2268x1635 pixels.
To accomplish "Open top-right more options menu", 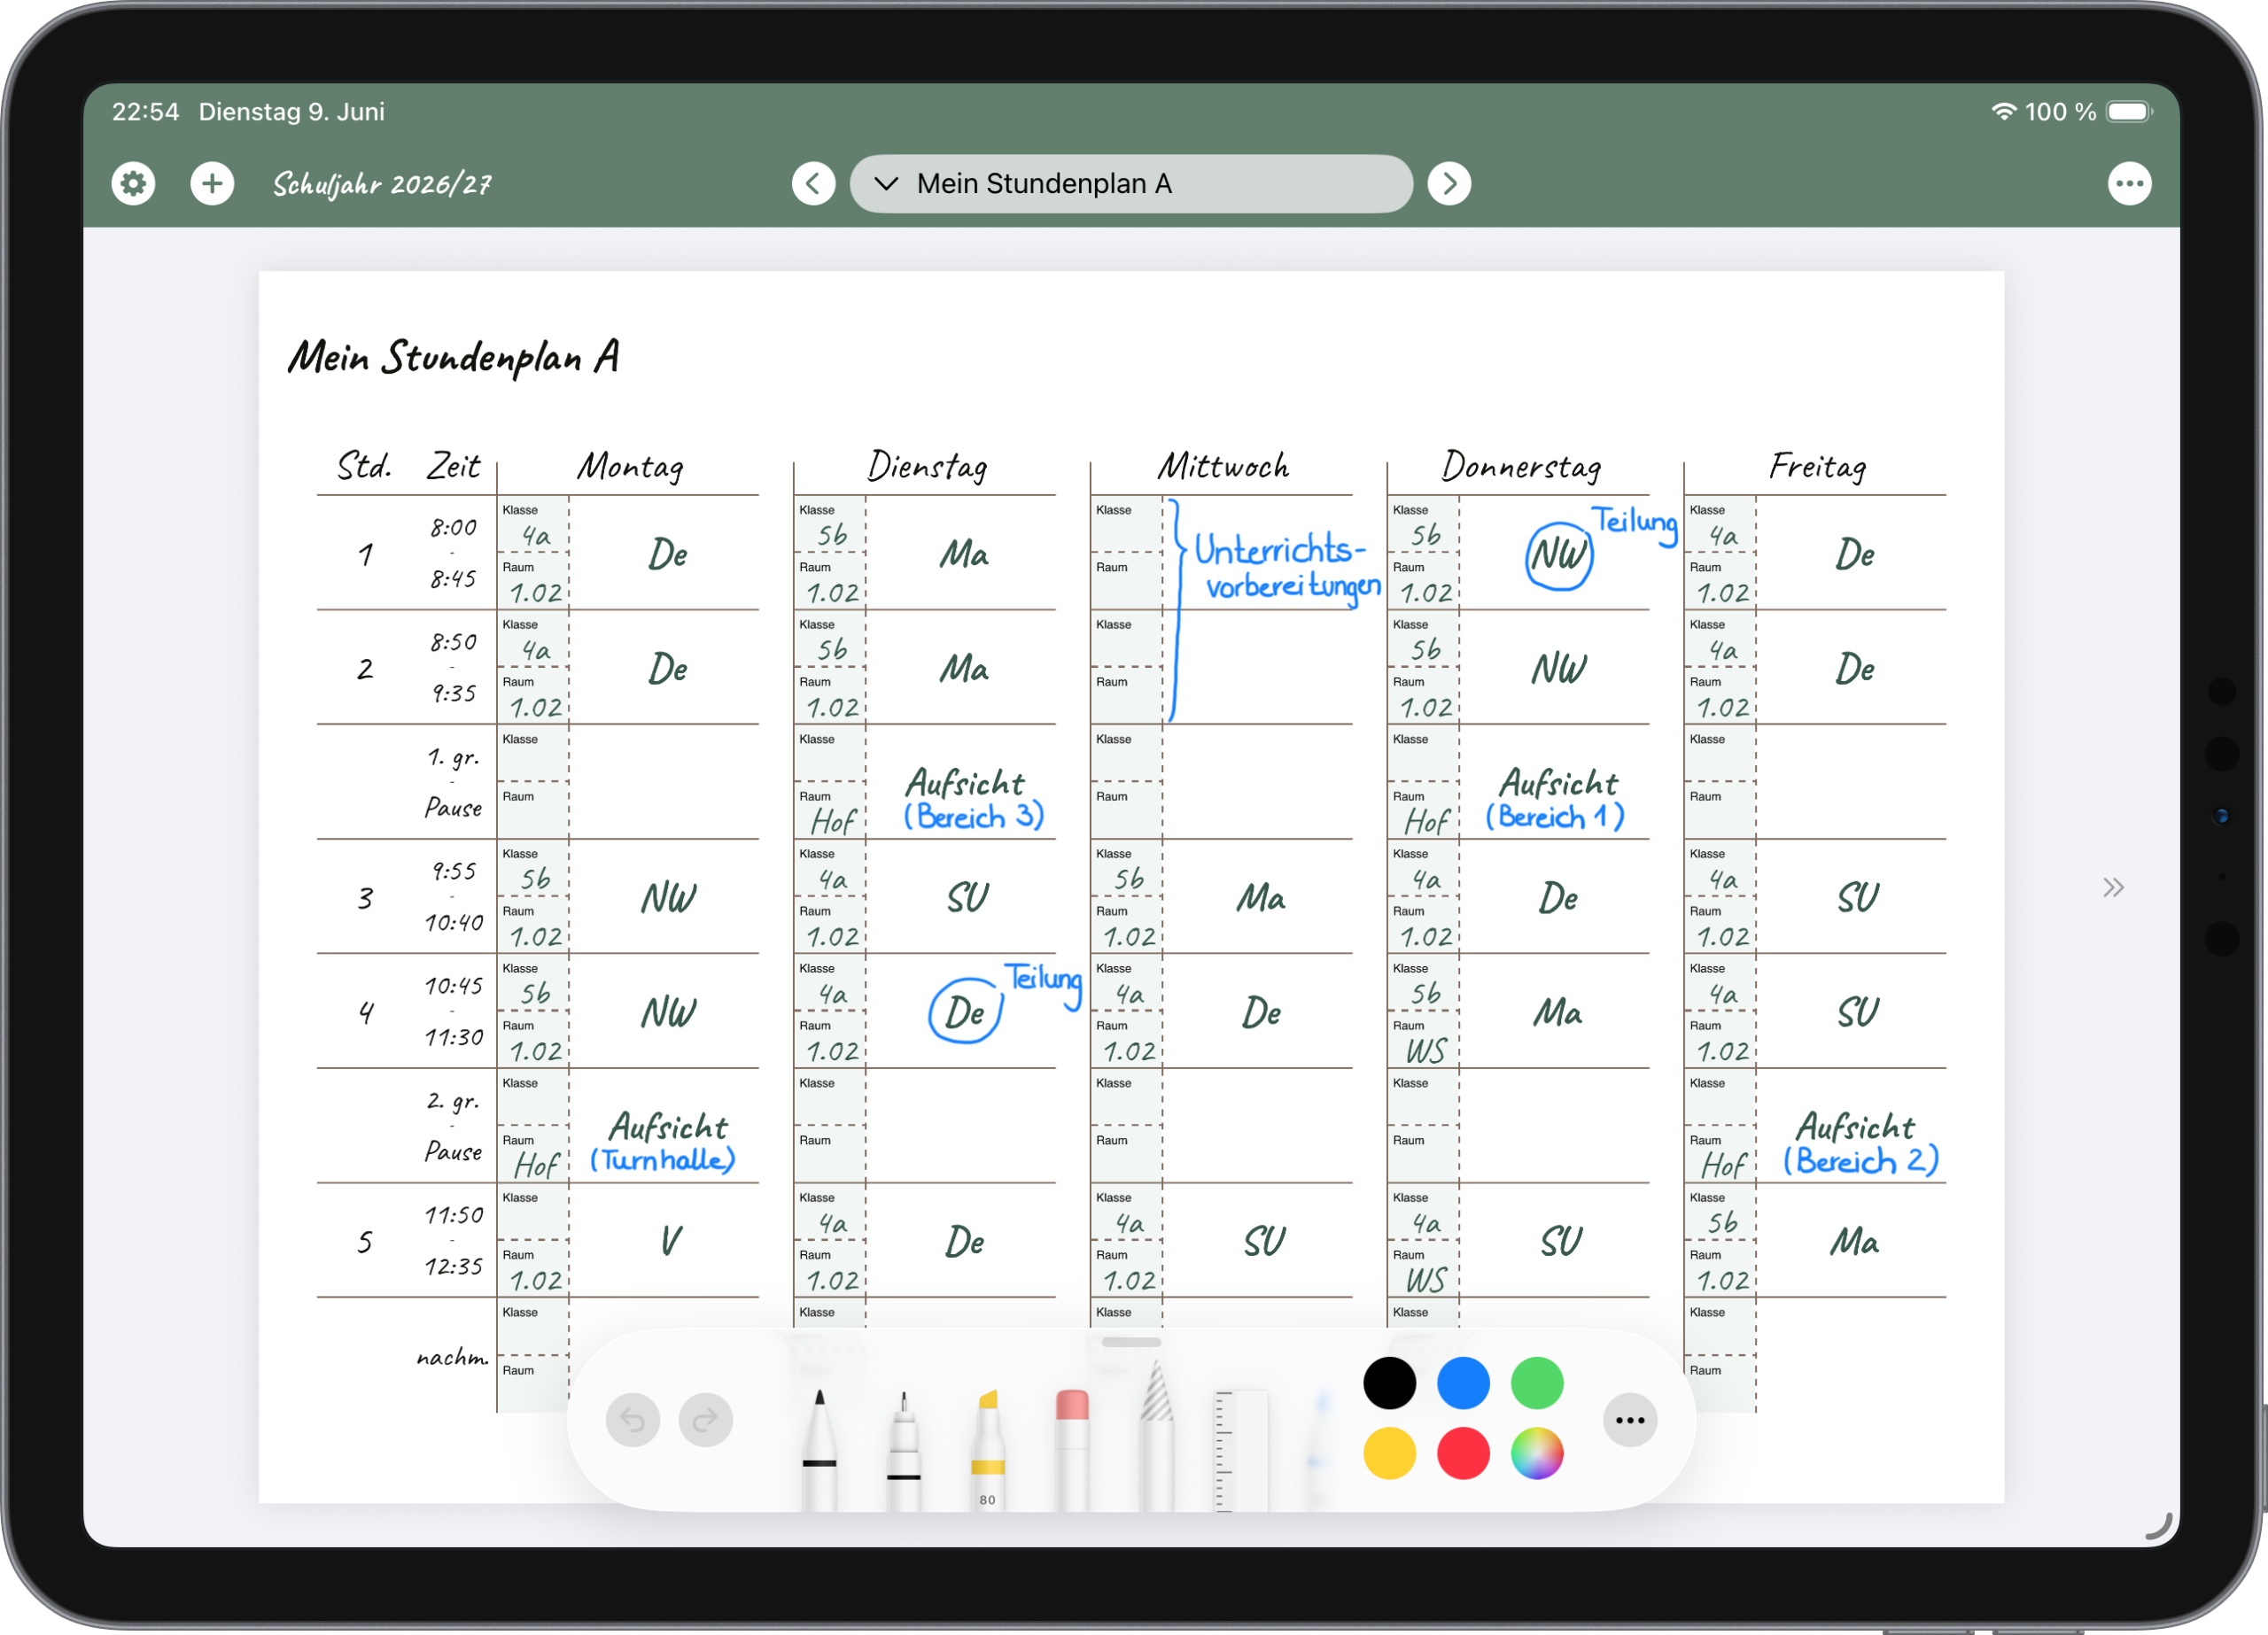I will click(x=2129, y=184).
